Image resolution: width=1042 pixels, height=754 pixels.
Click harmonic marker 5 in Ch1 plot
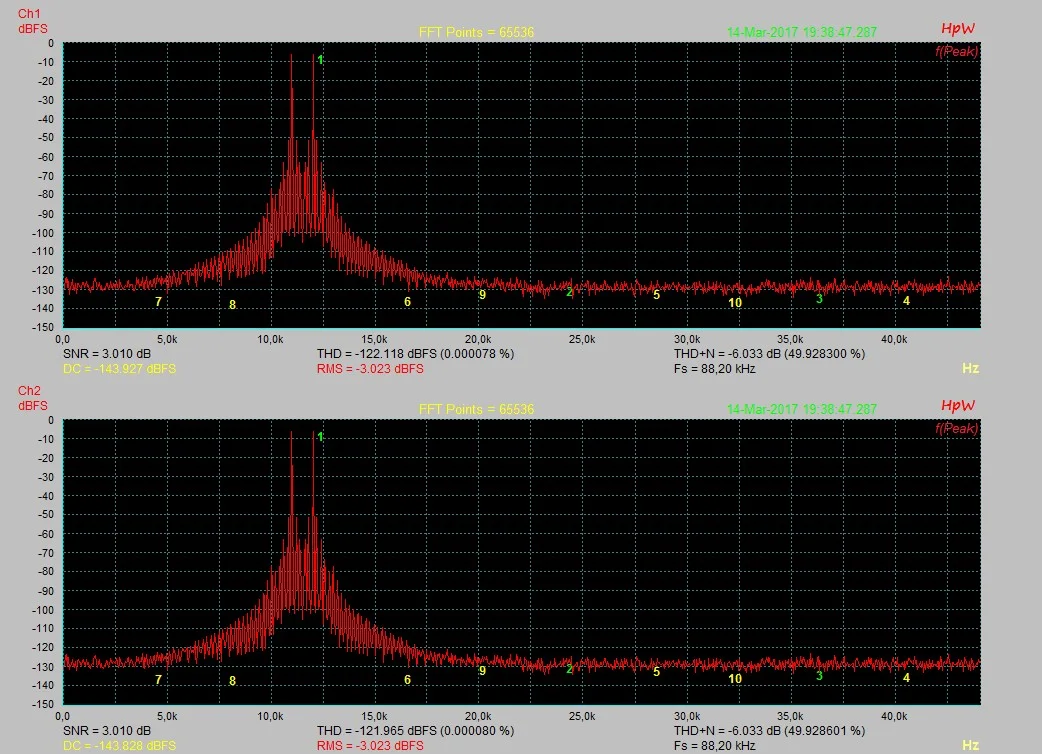[657, 294]
